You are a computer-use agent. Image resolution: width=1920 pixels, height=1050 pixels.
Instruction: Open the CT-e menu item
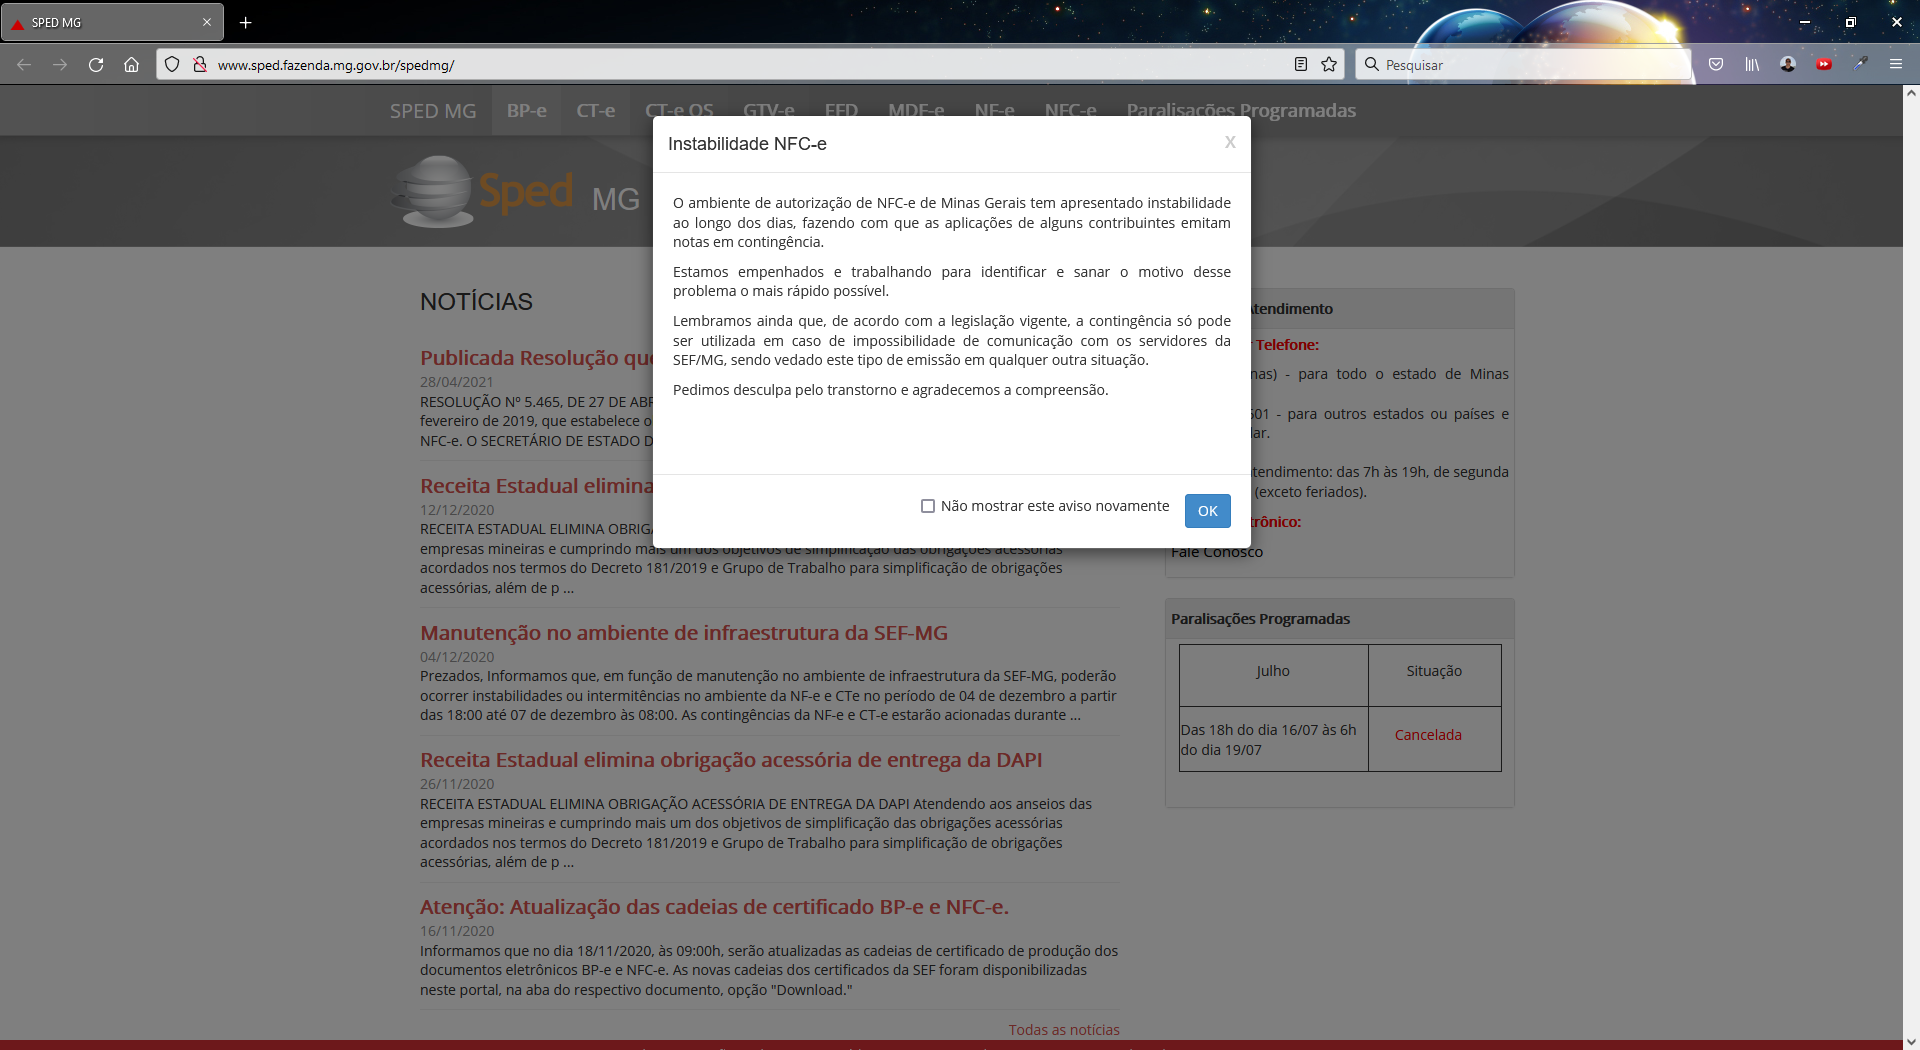(596, 111)
